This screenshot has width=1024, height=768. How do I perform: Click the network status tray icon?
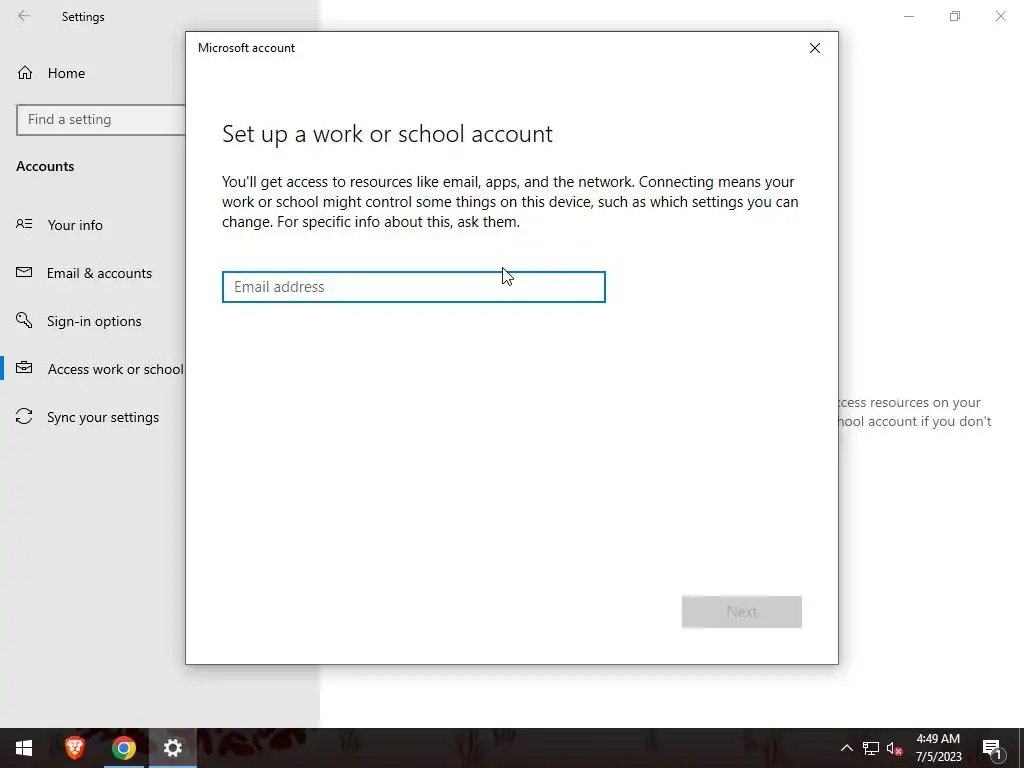[x=871, y=748]
